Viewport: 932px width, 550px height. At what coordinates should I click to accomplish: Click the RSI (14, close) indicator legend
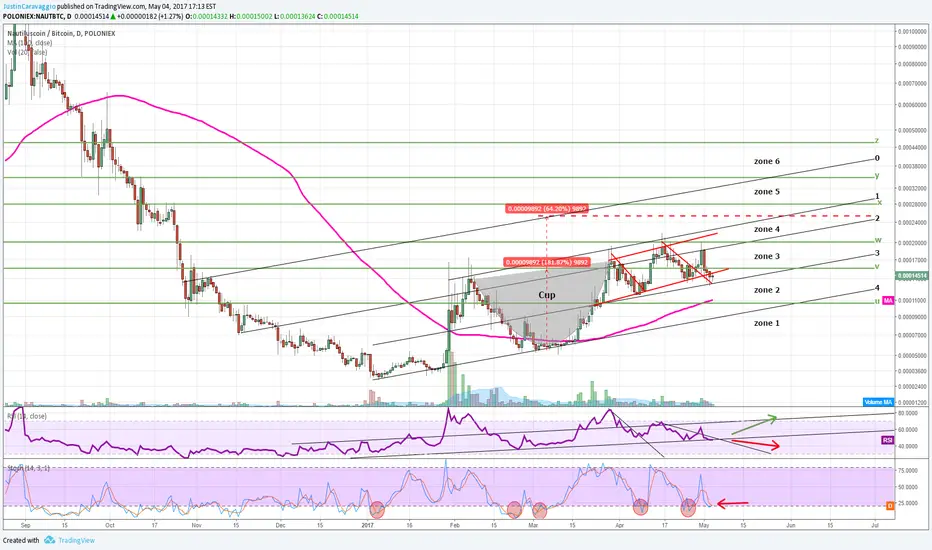click(x=27, y=416)
